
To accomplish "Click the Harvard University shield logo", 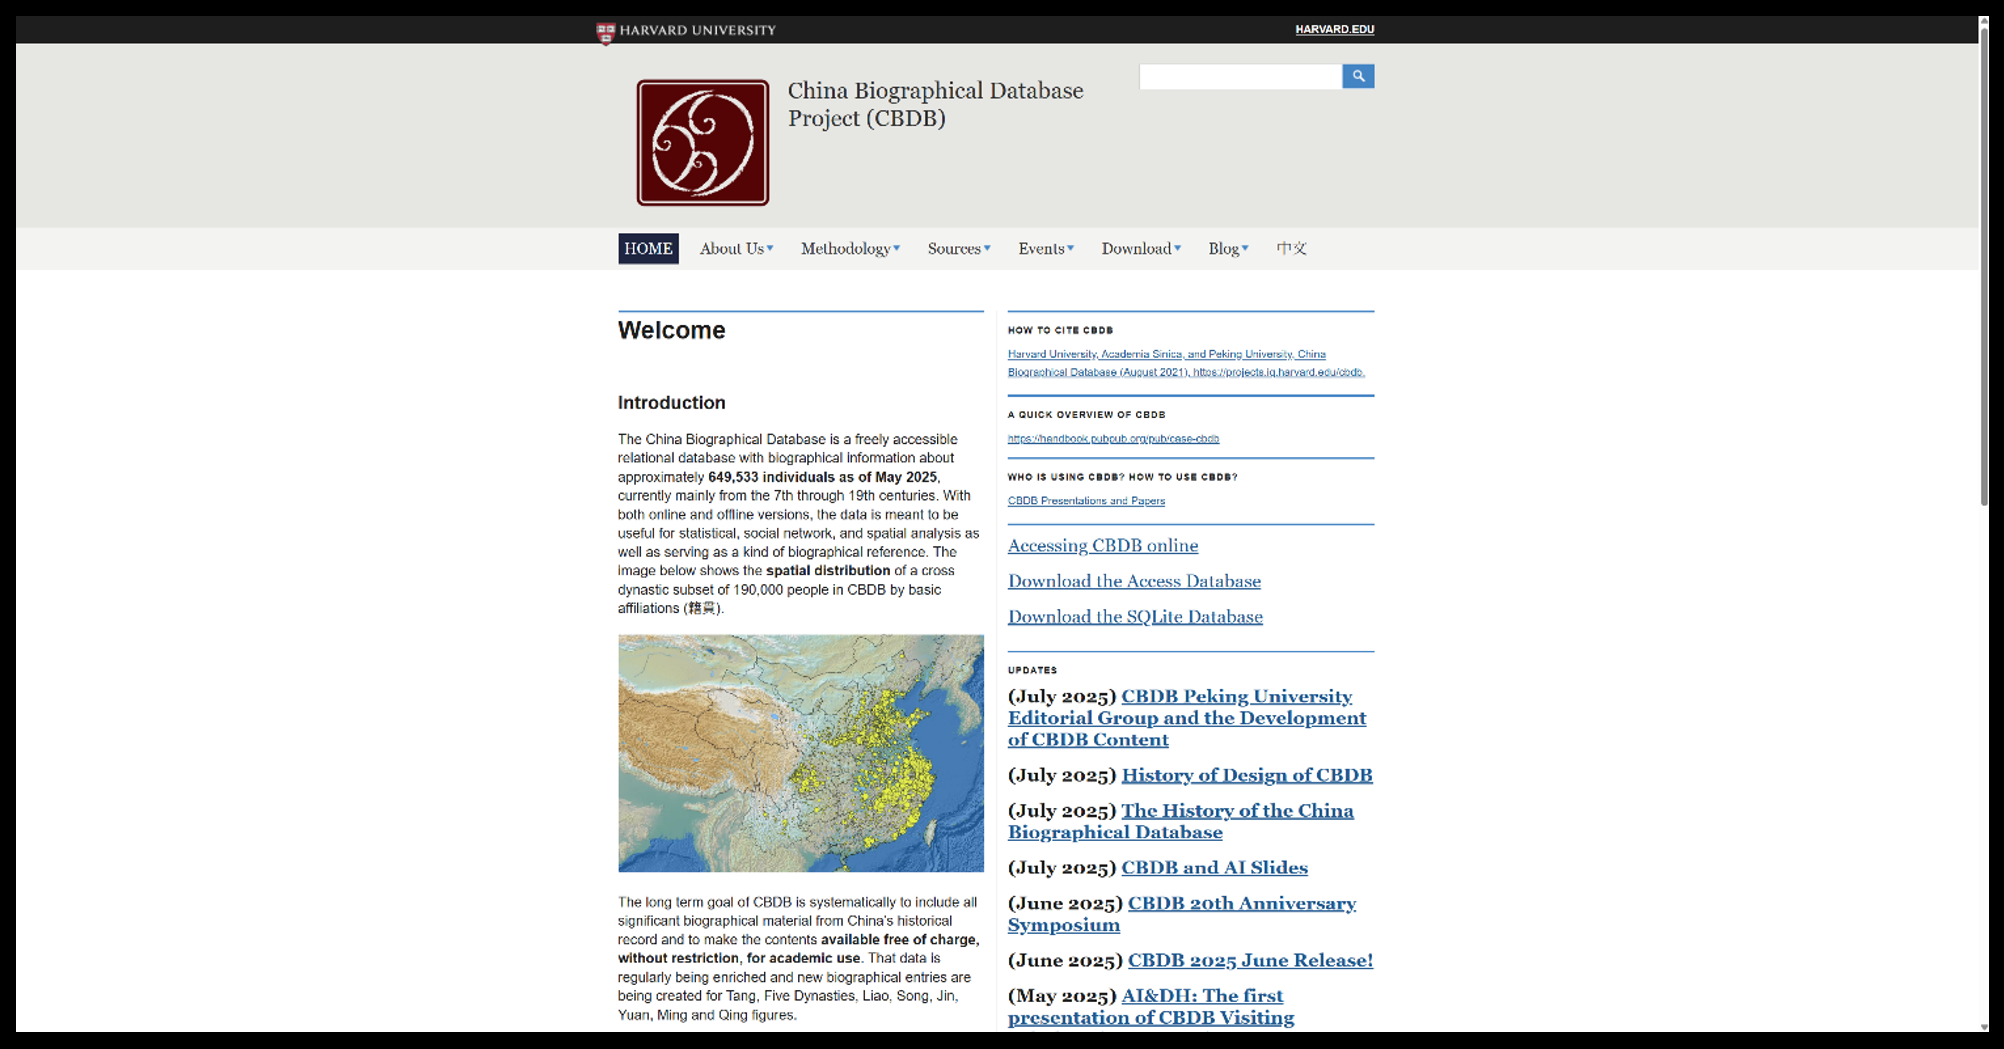I will tap(605, 32).
